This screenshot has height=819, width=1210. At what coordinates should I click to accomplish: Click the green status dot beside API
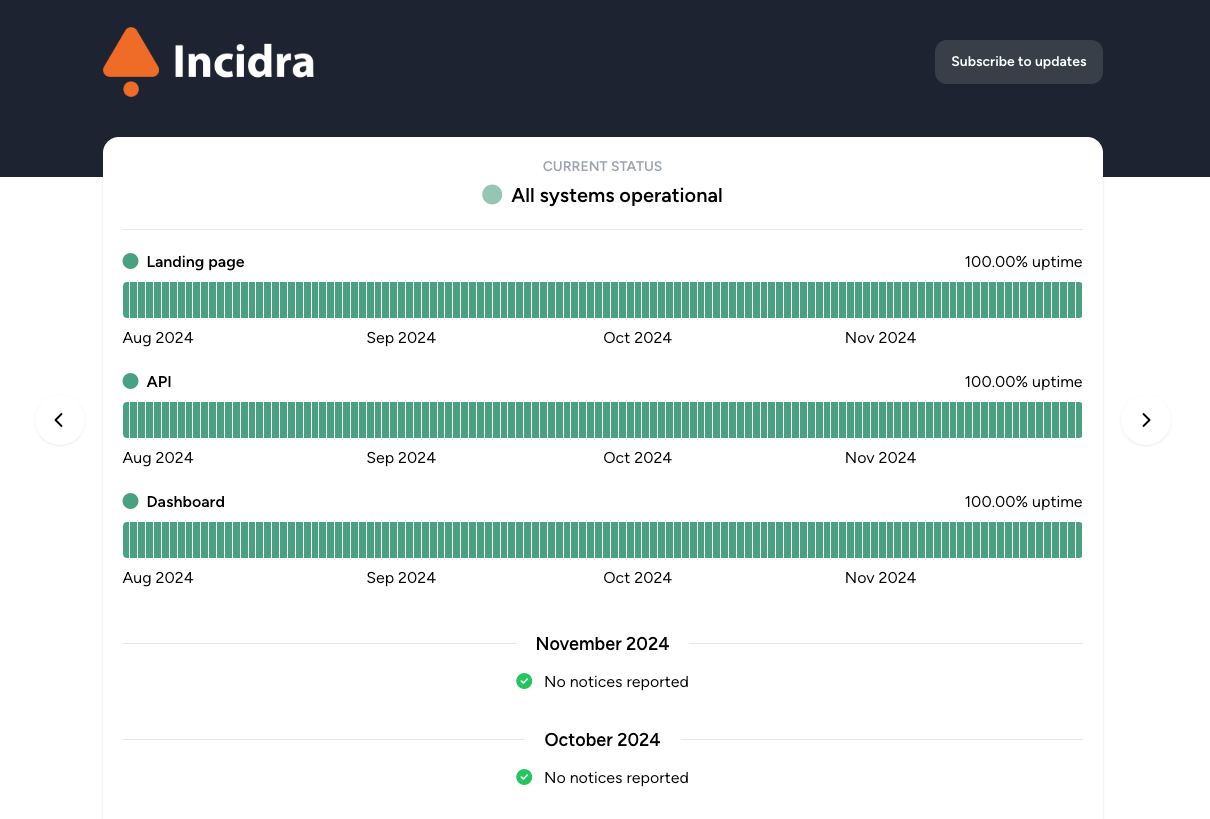pyautogui.click(x=130, y=381)
